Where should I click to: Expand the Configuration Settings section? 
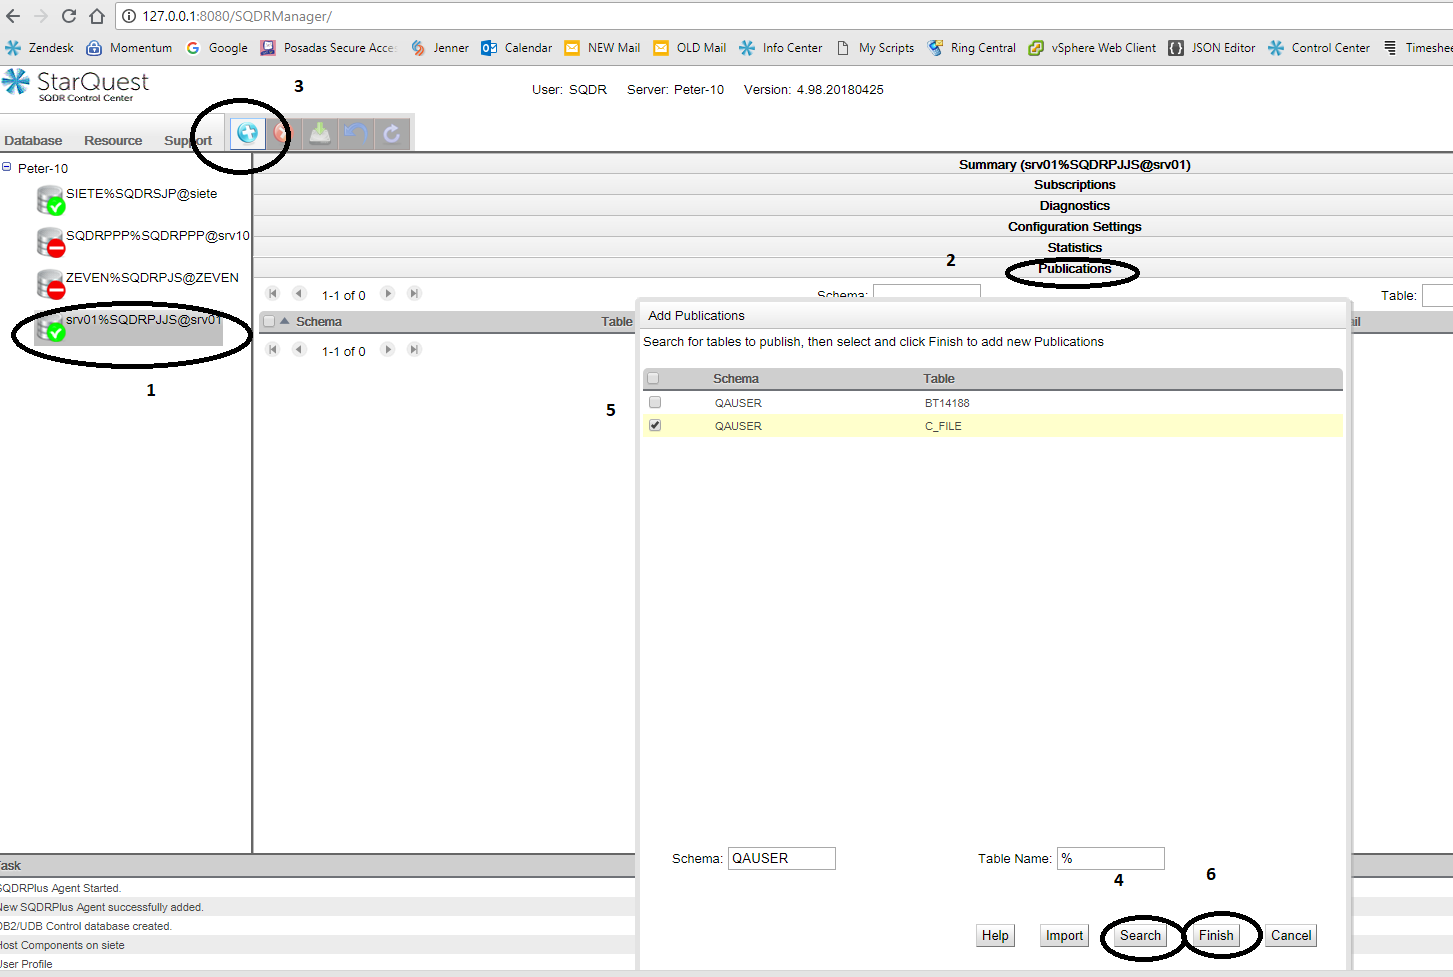click(1074, 227)
